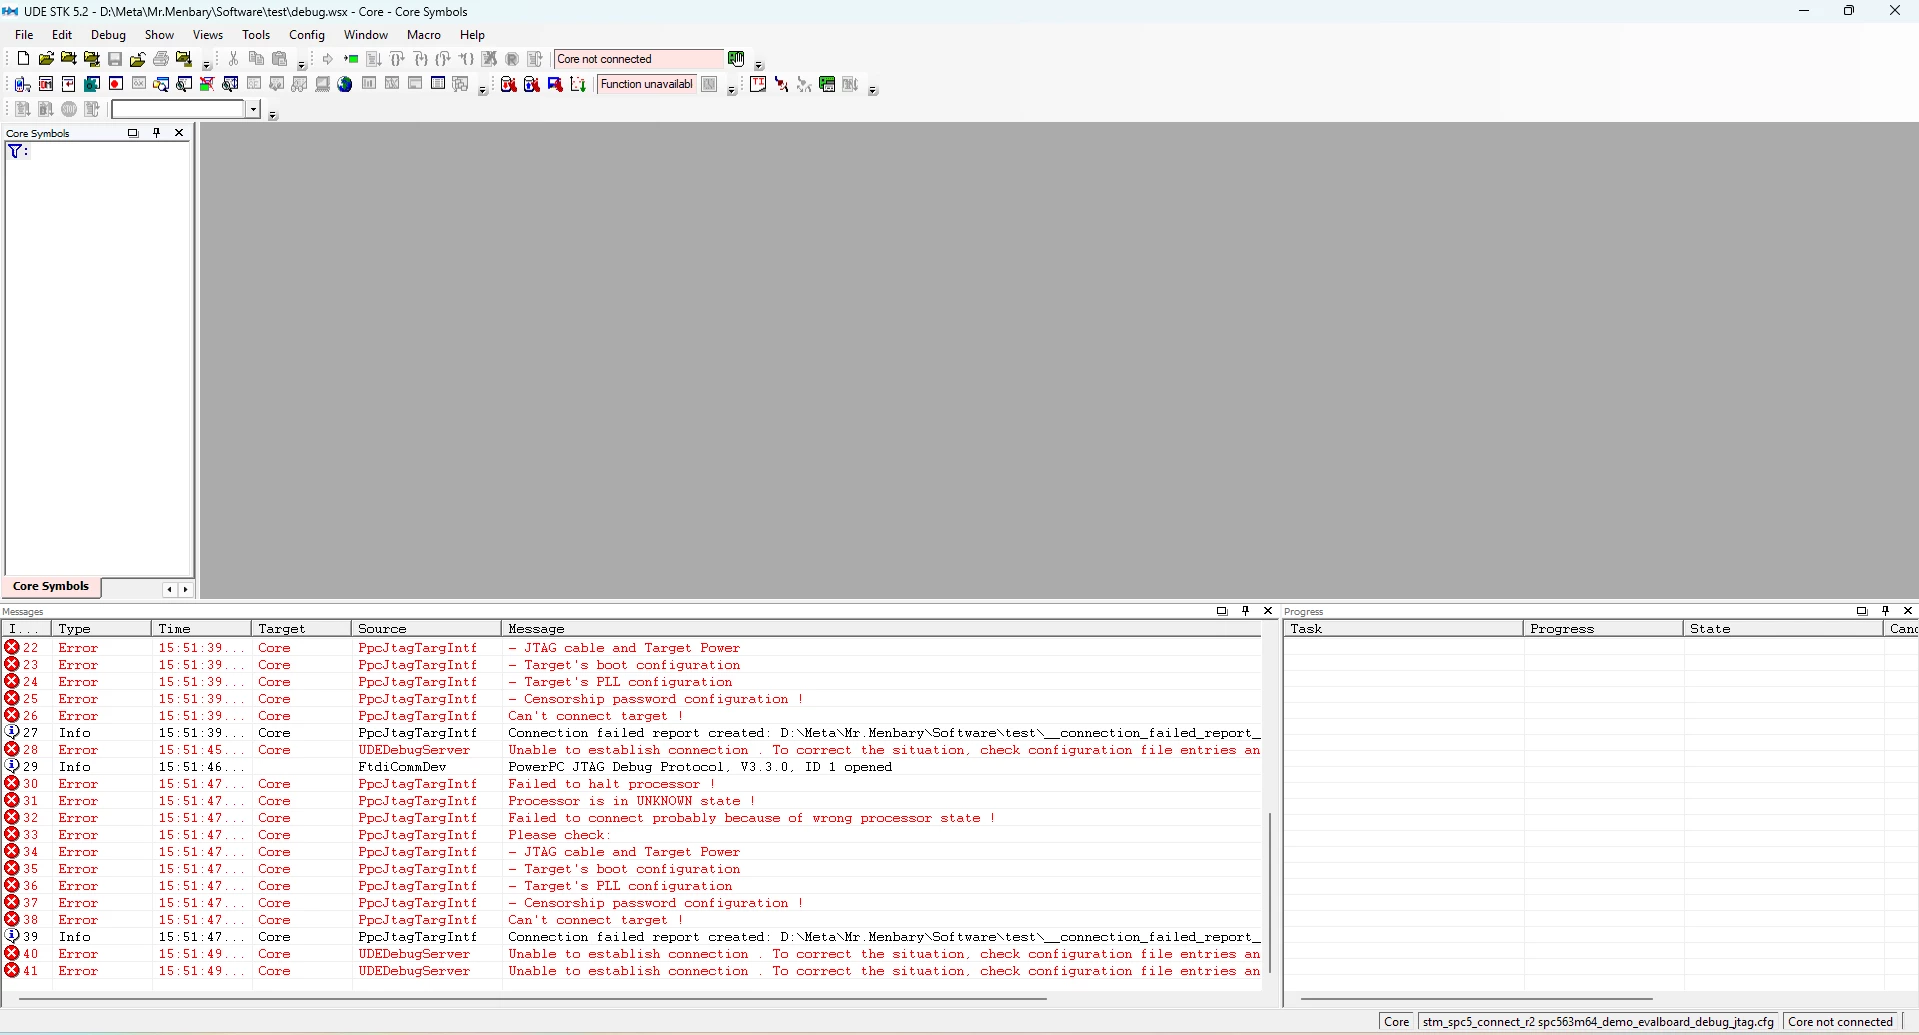Open the Debug menu
This screenshot has width=1919, height=1035.
pyautogui.click(x=108, y=34)
